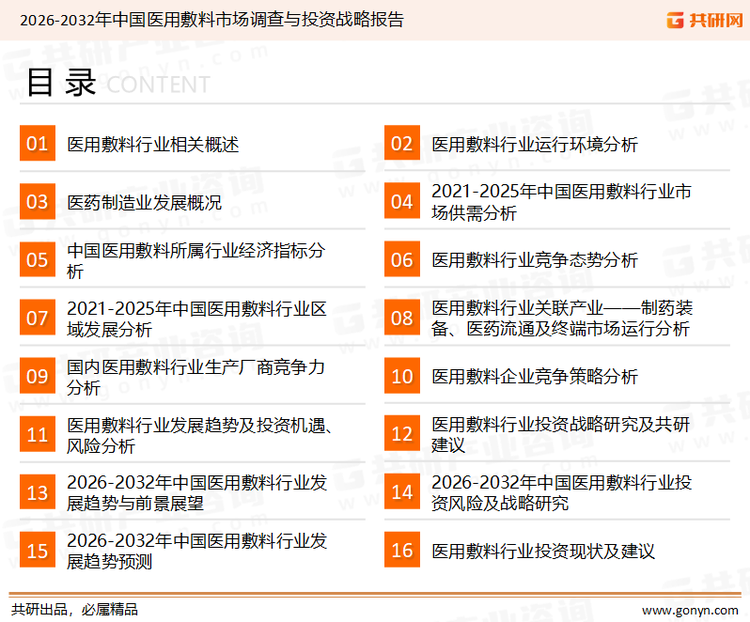Viewport: 750px width, 622px height.
Task: Open www.gonyn.com link in footer
Action: (x=690, y=610)
